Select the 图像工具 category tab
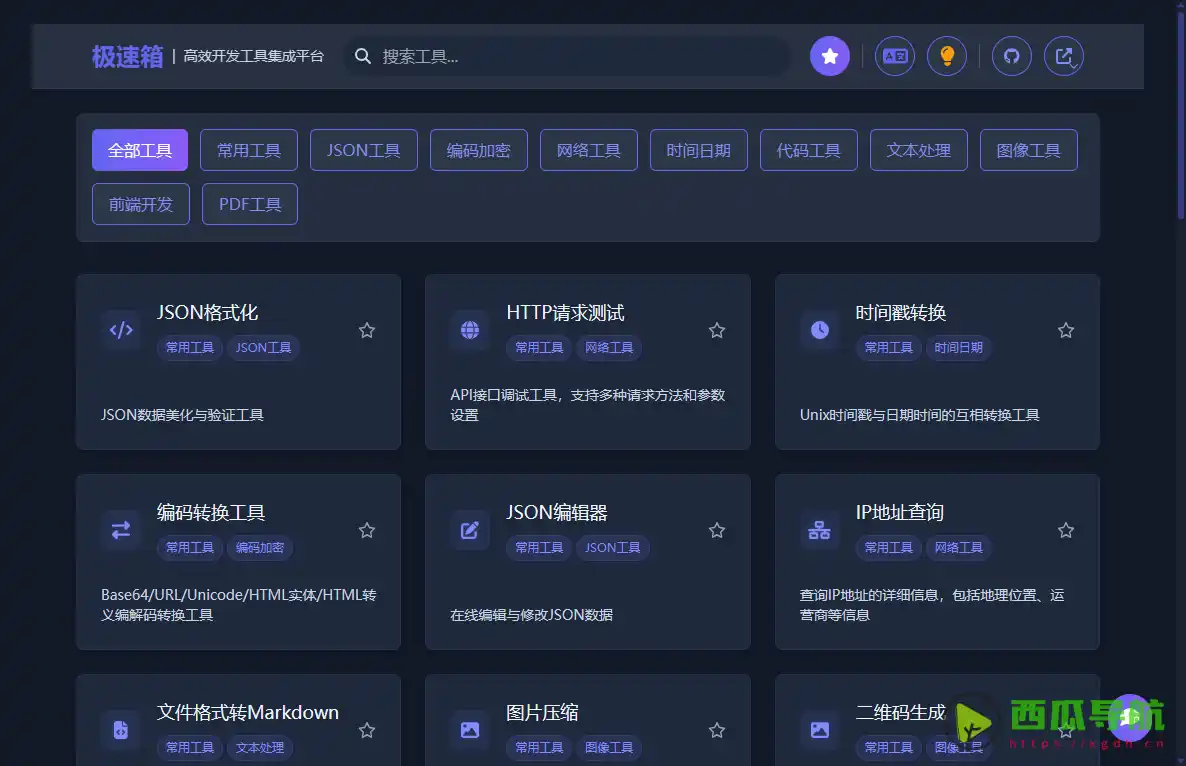This screenshot has height=766, width=1186. pos(1029,150)
